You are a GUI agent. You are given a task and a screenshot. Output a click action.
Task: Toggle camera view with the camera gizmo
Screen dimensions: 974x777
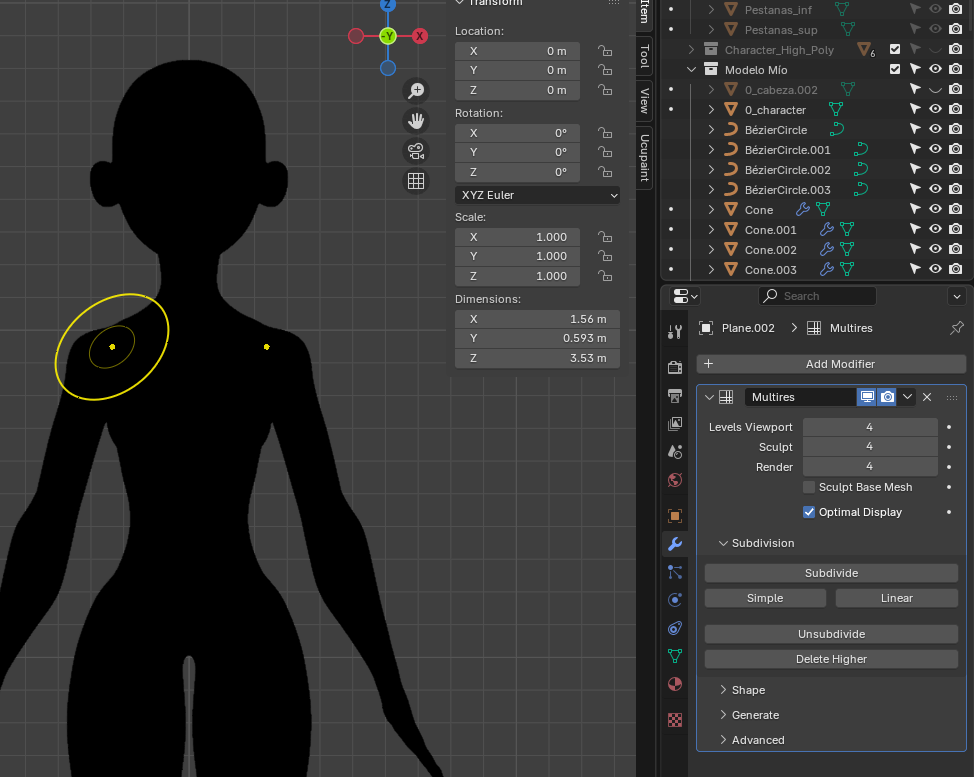[x=416, y=151]
